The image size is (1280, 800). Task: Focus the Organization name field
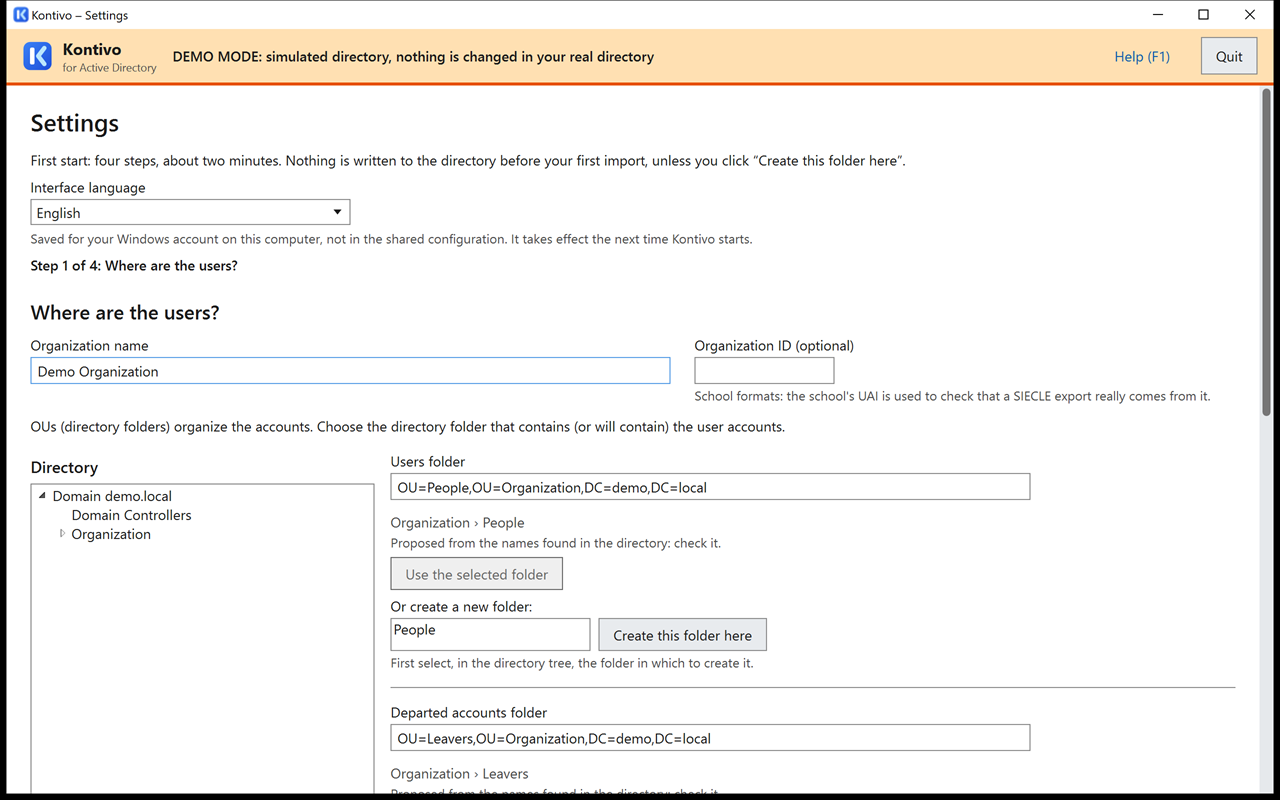click(350, 371)
